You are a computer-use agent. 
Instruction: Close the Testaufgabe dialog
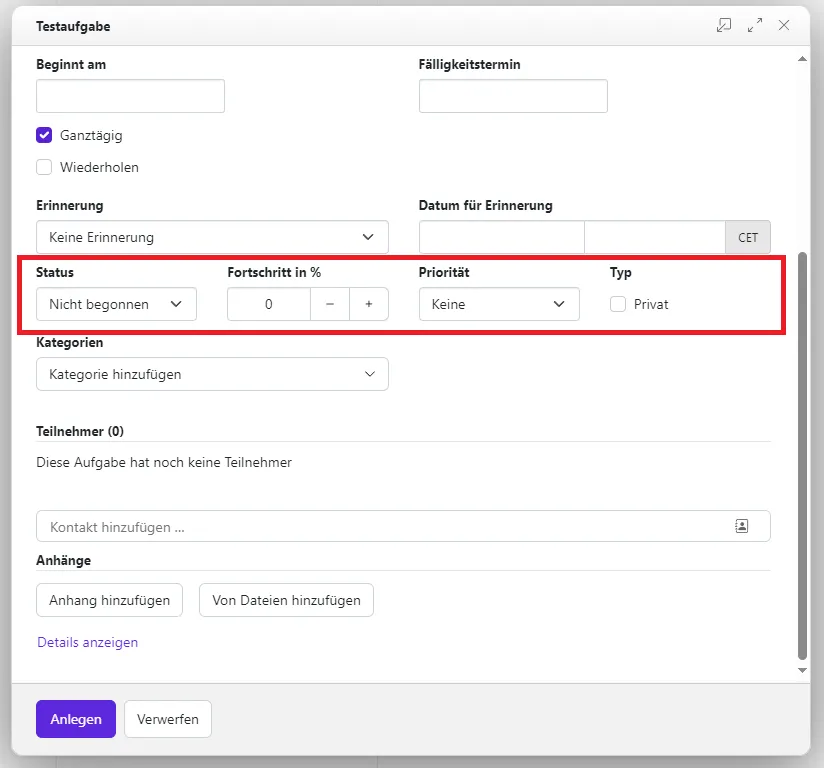tap(784, 26)
